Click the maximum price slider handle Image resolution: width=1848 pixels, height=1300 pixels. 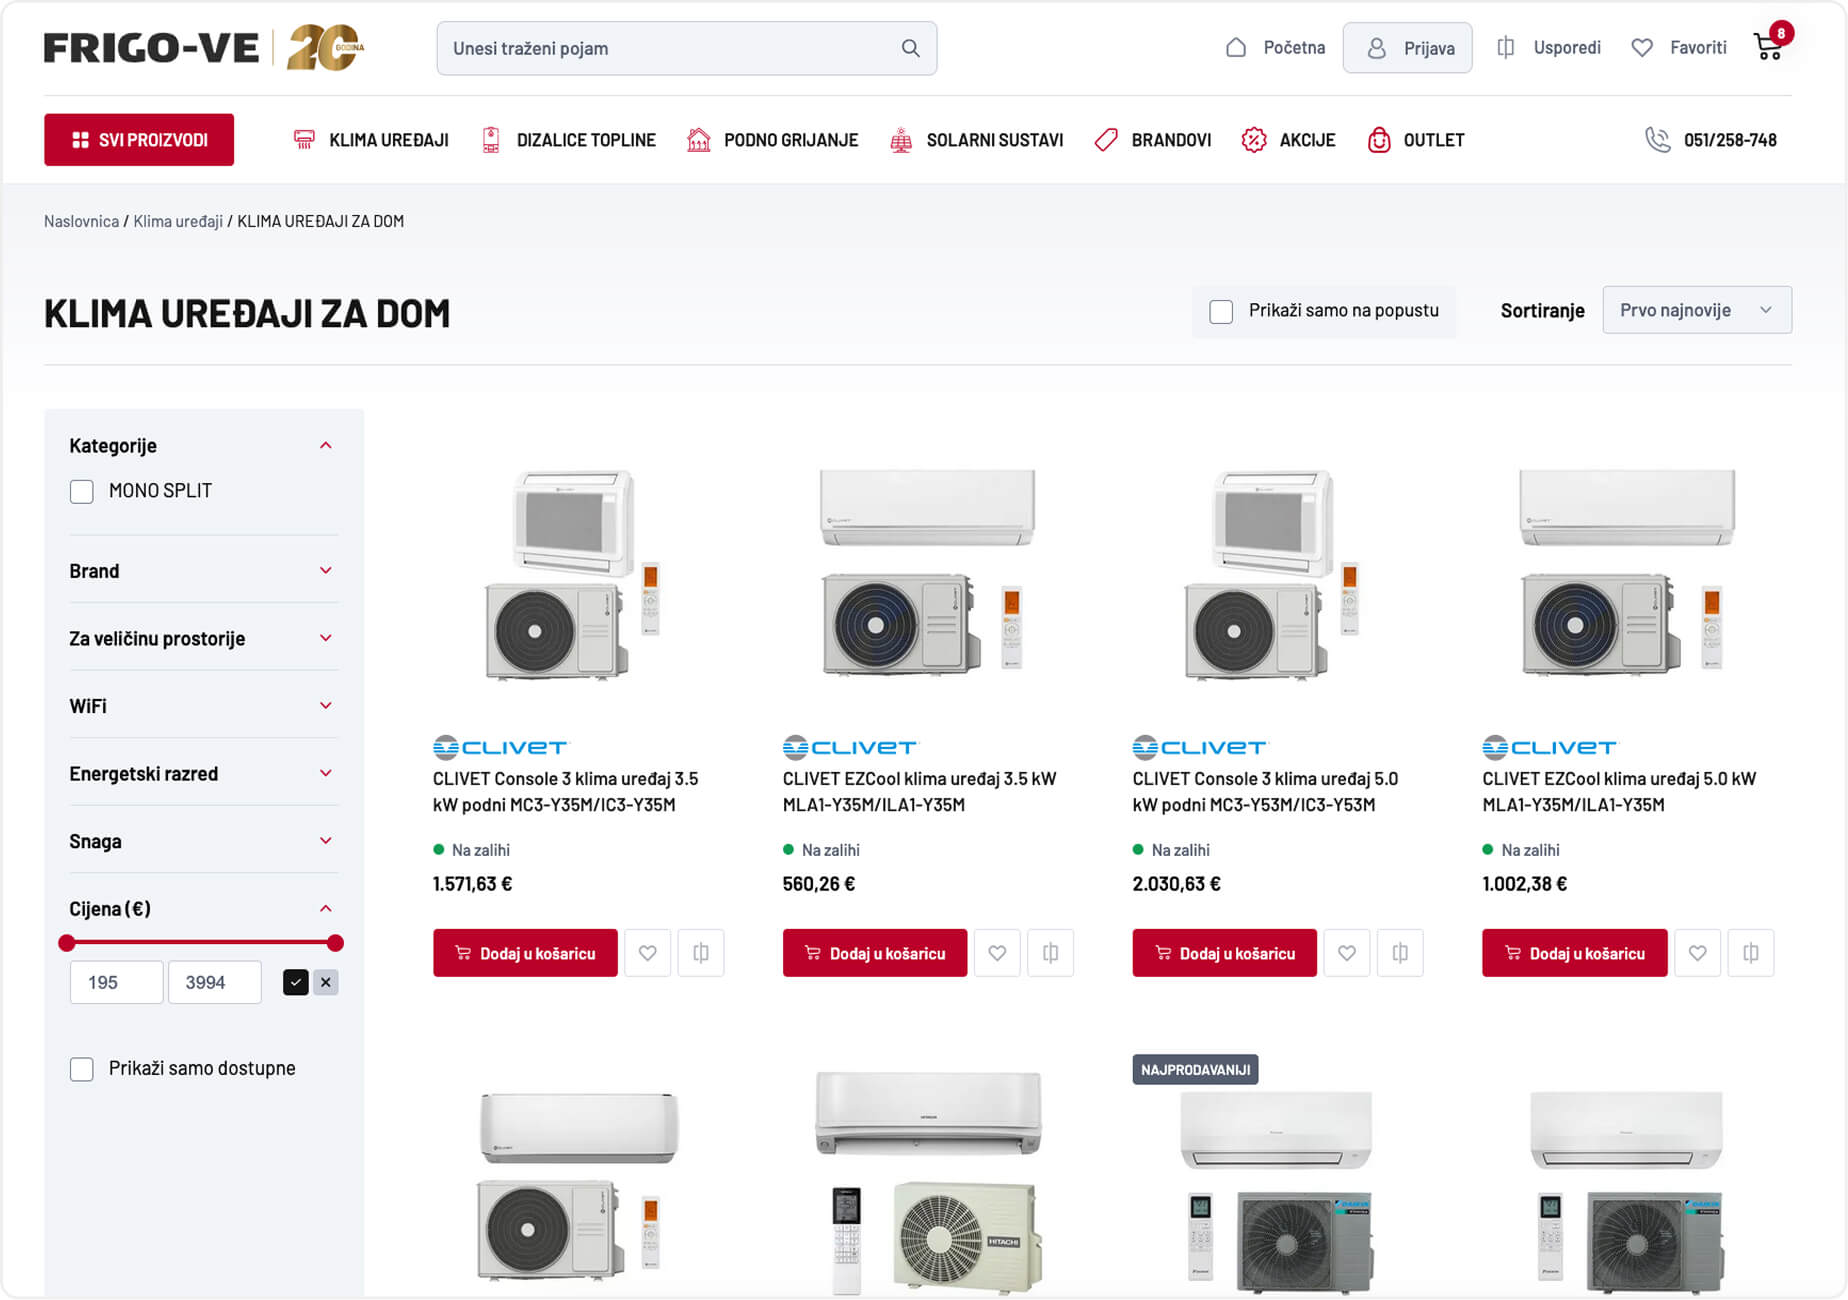[x=335, y=943]
